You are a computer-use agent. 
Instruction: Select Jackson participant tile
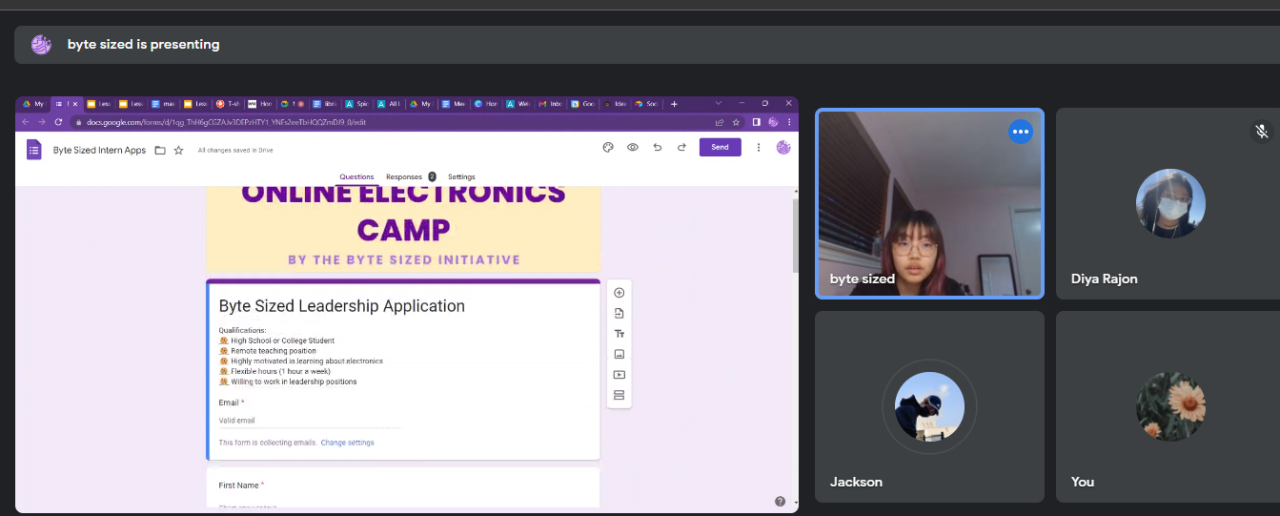tap(930, 406)
